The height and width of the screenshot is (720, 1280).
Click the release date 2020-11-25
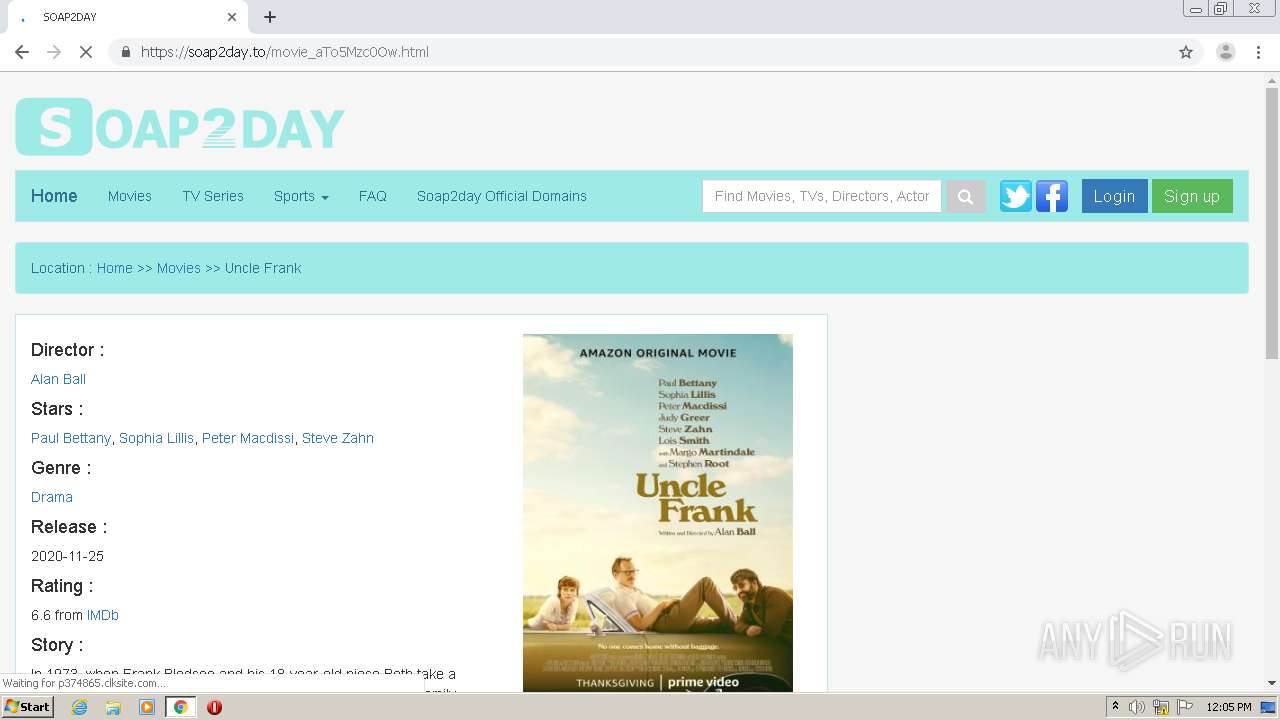point(67,556)
